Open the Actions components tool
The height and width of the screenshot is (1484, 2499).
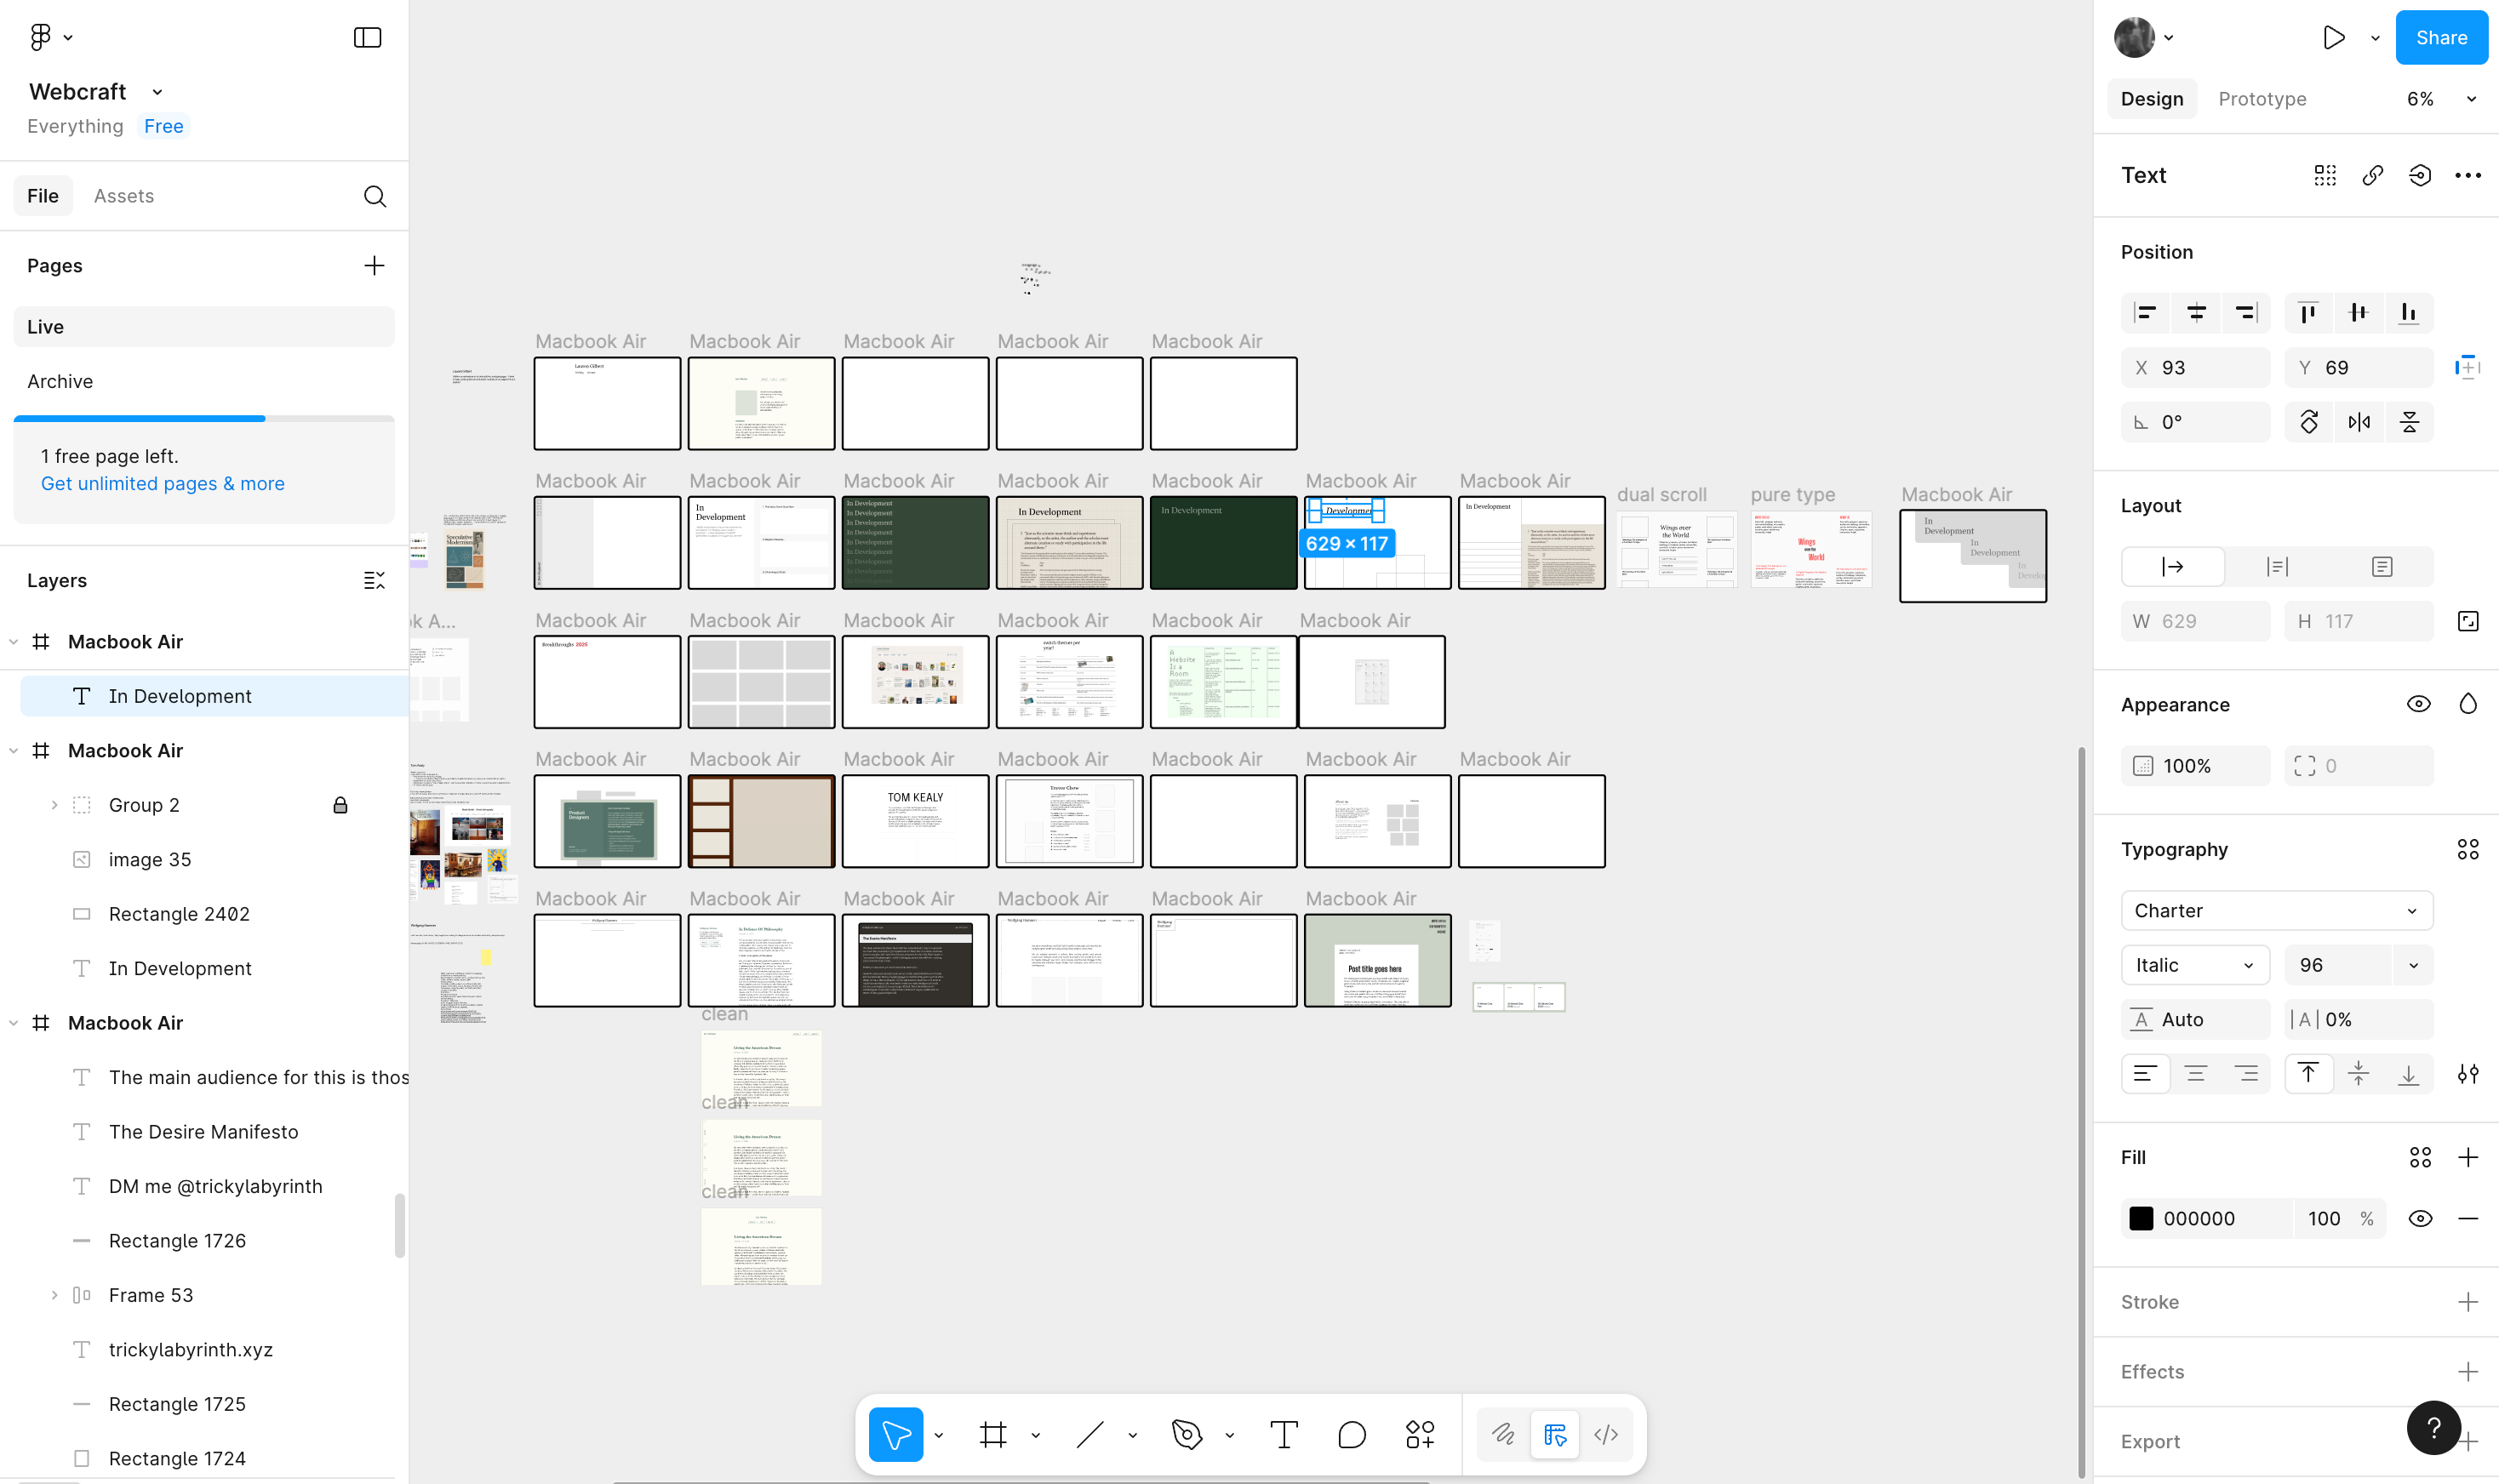pyautogui.click(x=1419, y=1435)
